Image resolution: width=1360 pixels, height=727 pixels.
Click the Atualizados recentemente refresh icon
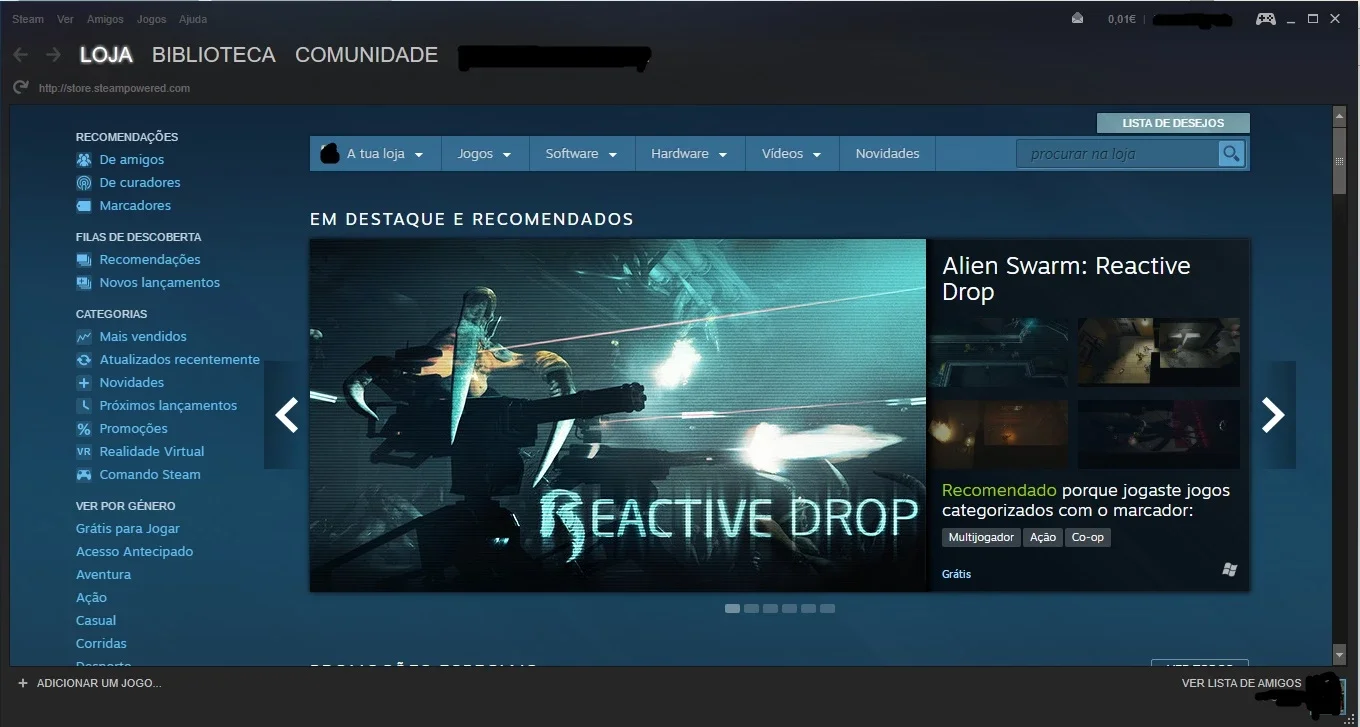[x=84, y=360]
